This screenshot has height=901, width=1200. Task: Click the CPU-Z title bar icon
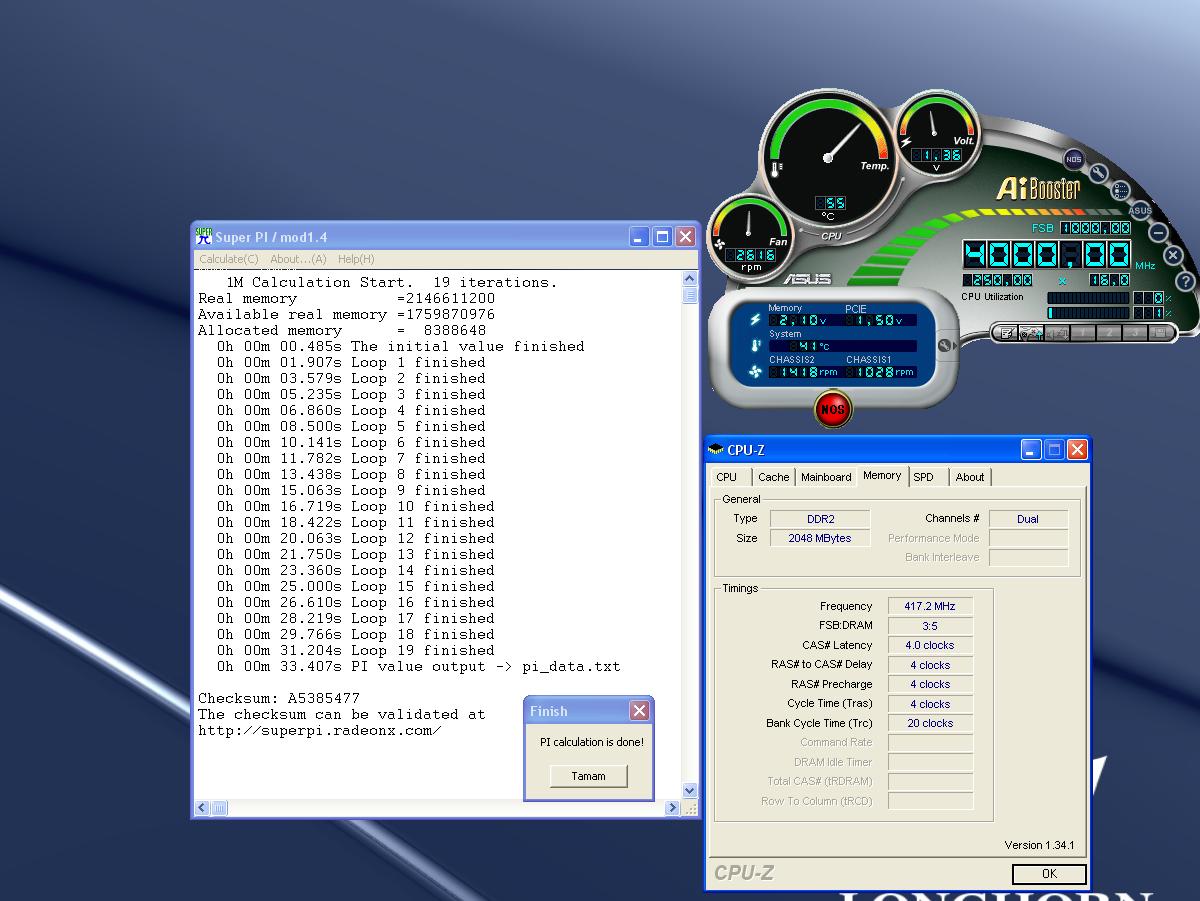(x=716, y=450)
